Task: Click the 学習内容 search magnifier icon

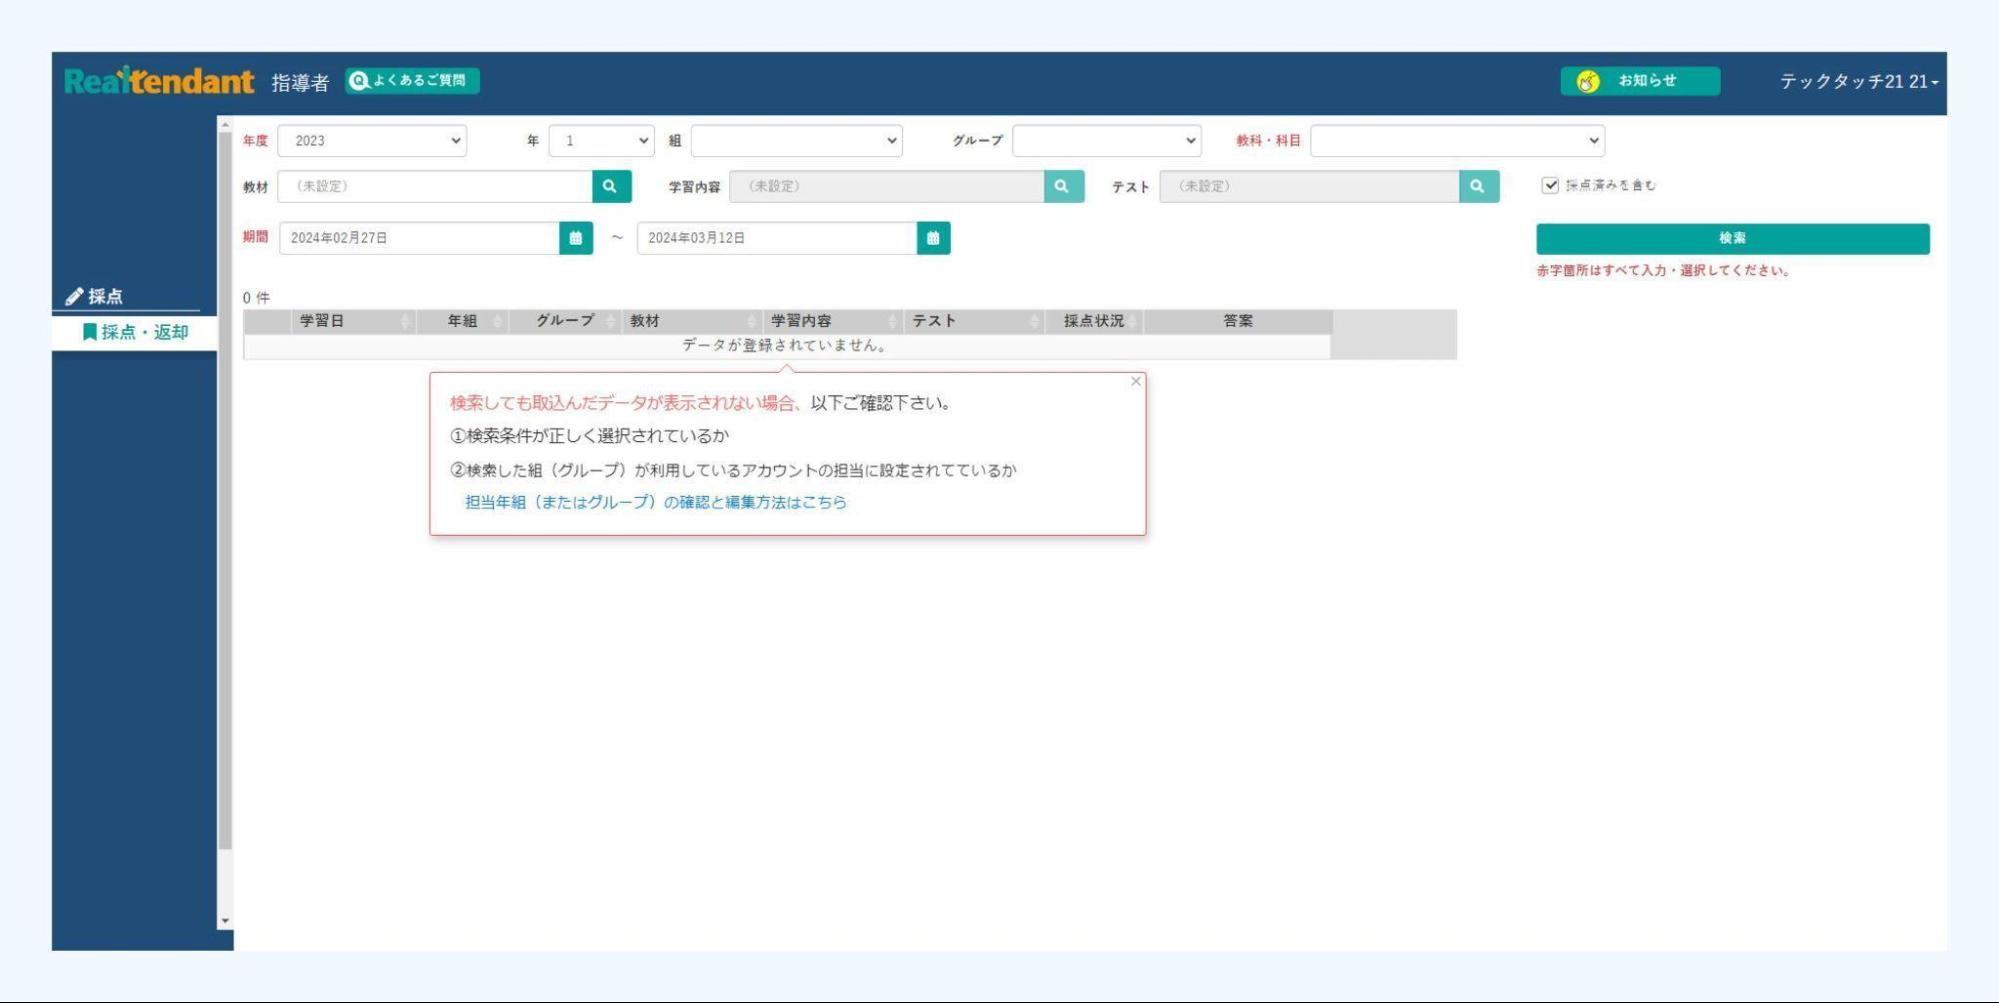Action: click(x=1062, y=186)
